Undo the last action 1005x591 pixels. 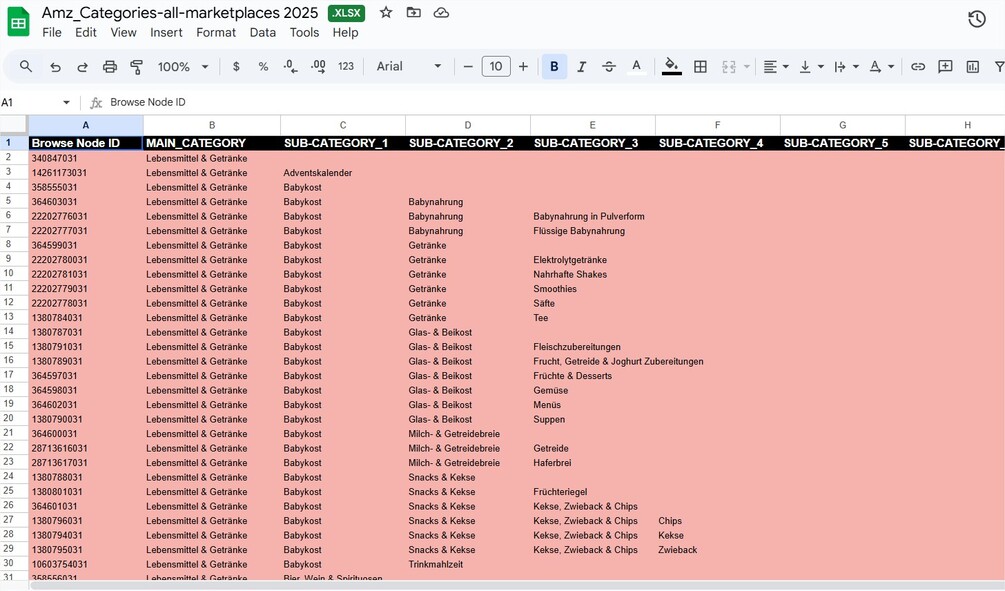click(x=55, y=67)
